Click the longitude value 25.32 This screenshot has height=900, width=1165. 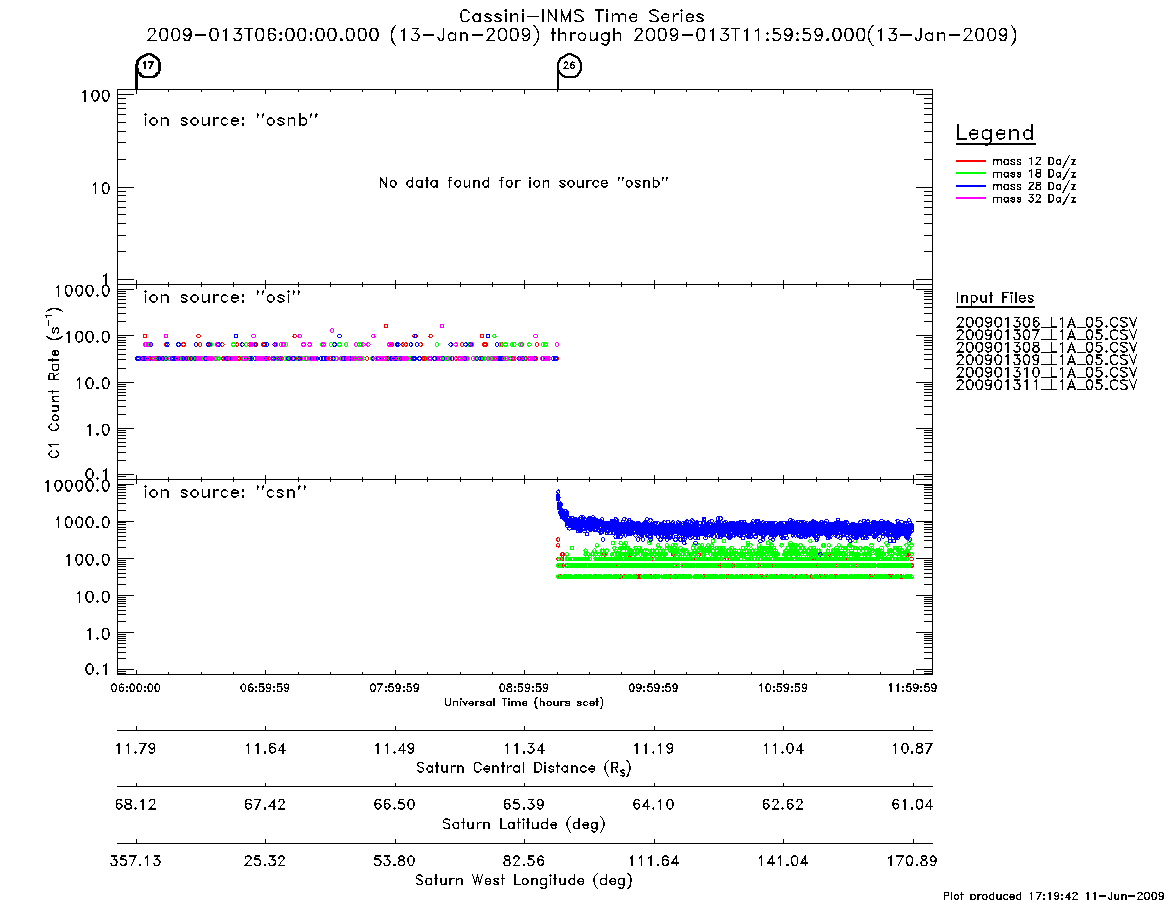tap(265, 861)
